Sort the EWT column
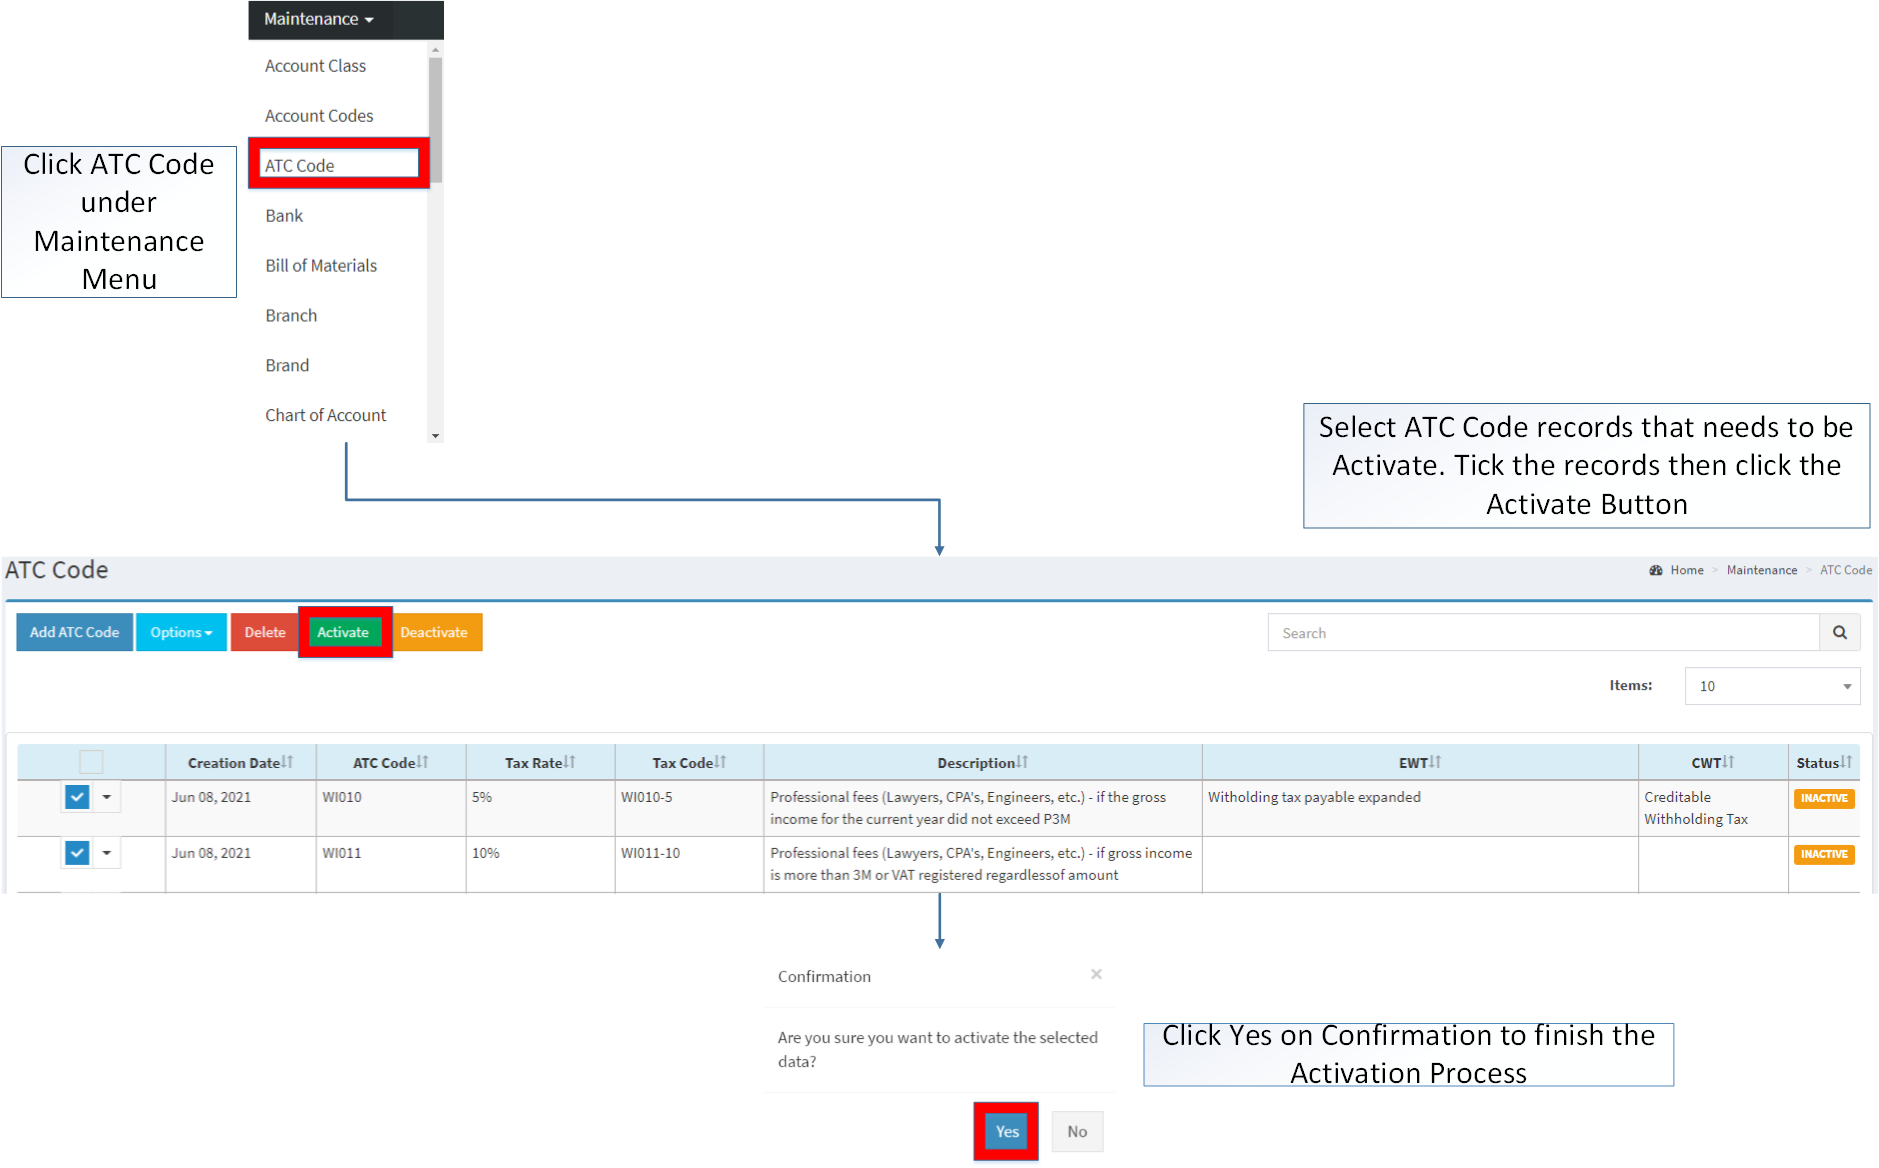Image resolution: width=1879 pixels, height=1168 pixels. [x=1433, y=761]
